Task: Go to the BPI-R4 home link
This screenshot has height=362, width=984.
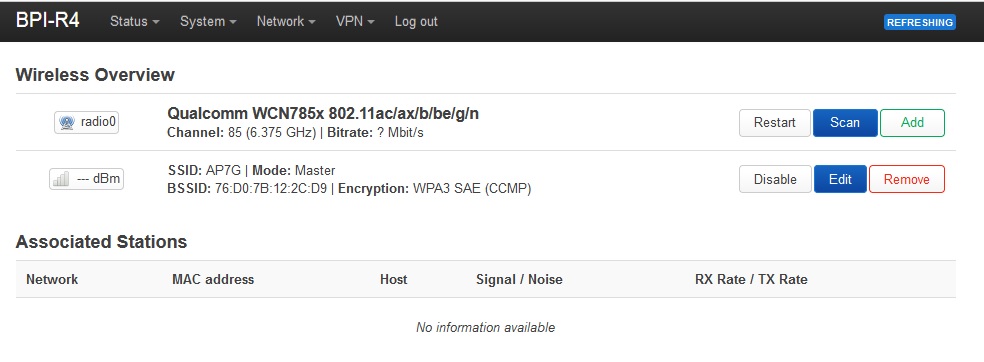Action: click(x=48, y=21)
